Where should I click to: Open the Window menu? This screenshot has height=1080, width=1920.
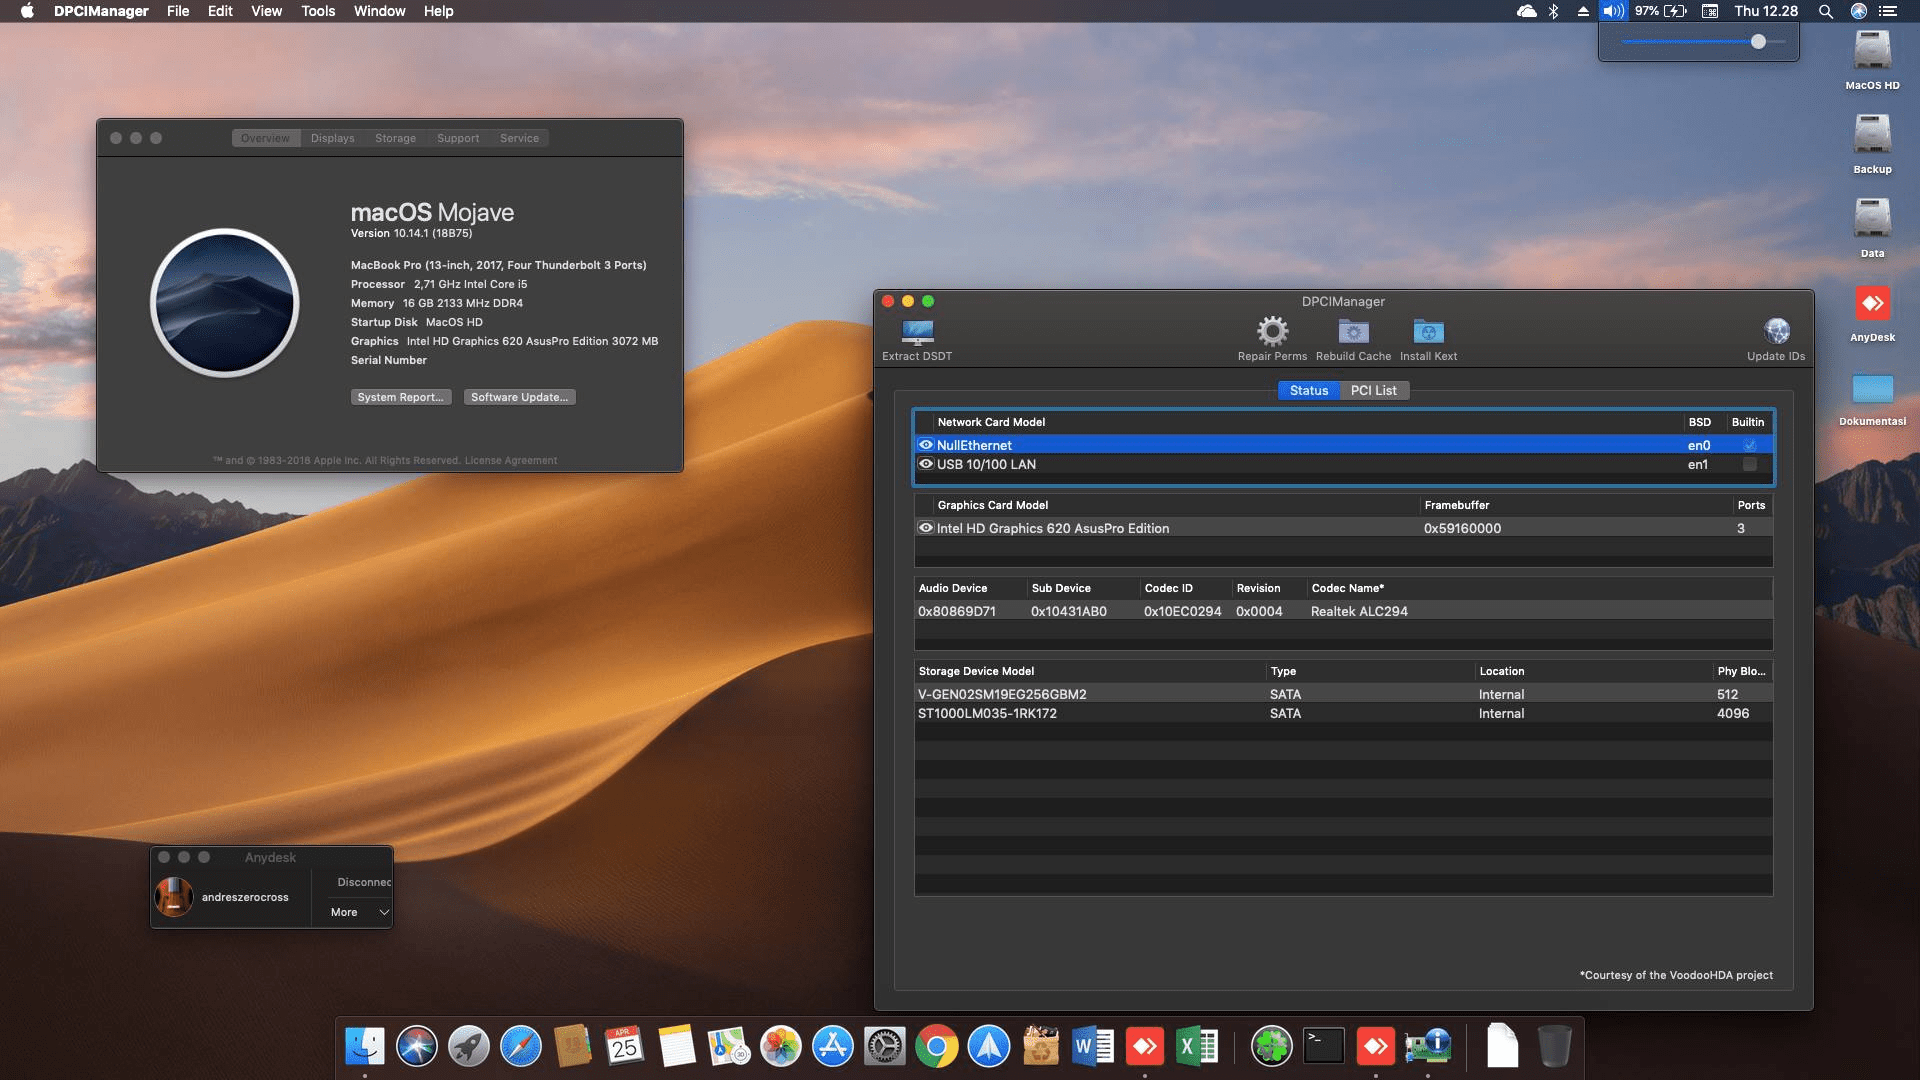379,11
